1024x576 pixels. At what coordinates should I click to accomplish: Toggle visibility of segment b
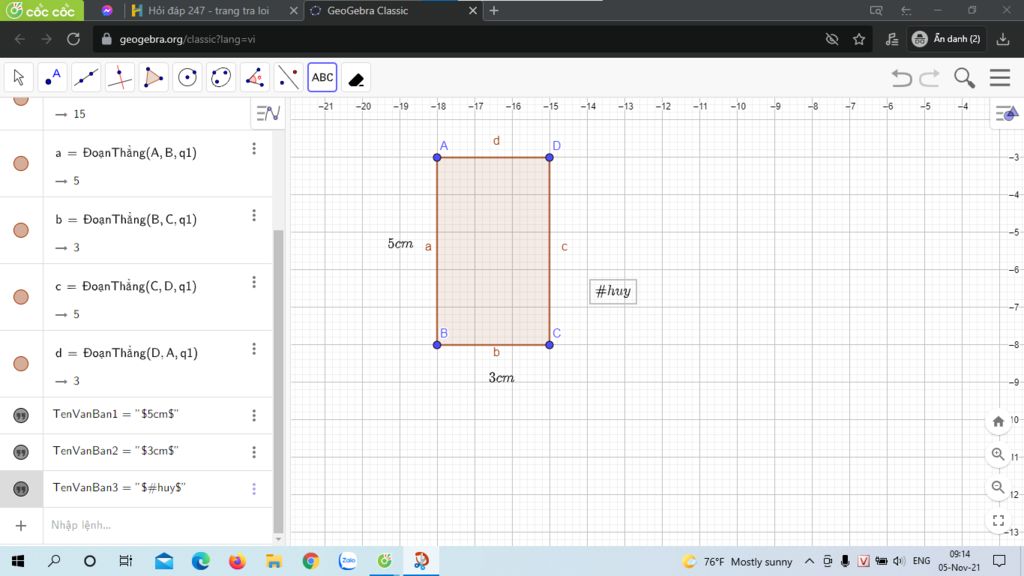pyautogui.click(x=21, y=230)
